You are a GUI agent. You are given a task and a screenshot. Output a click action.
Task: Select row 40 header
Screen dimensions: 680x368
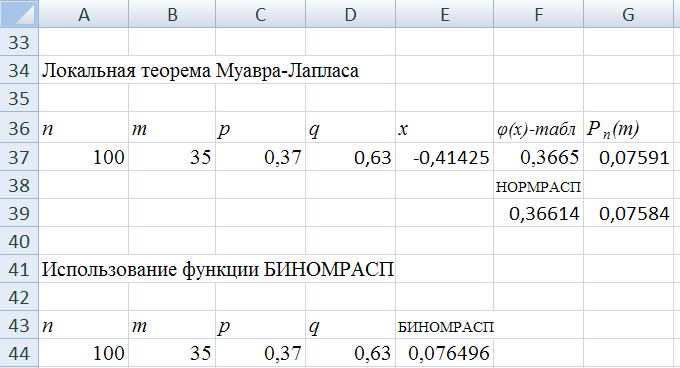coord(19,241)
